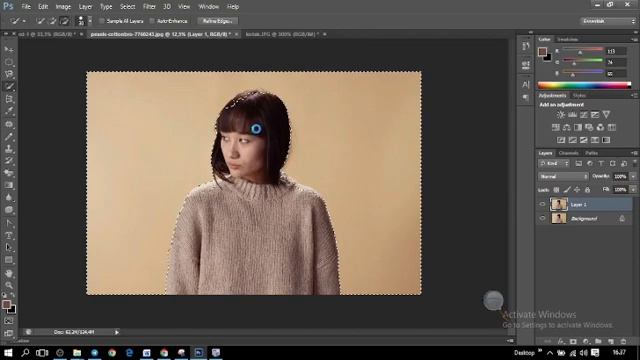Select the Clone Stamp tool
This screenshot has width=640, height=360.
[9, 149]
